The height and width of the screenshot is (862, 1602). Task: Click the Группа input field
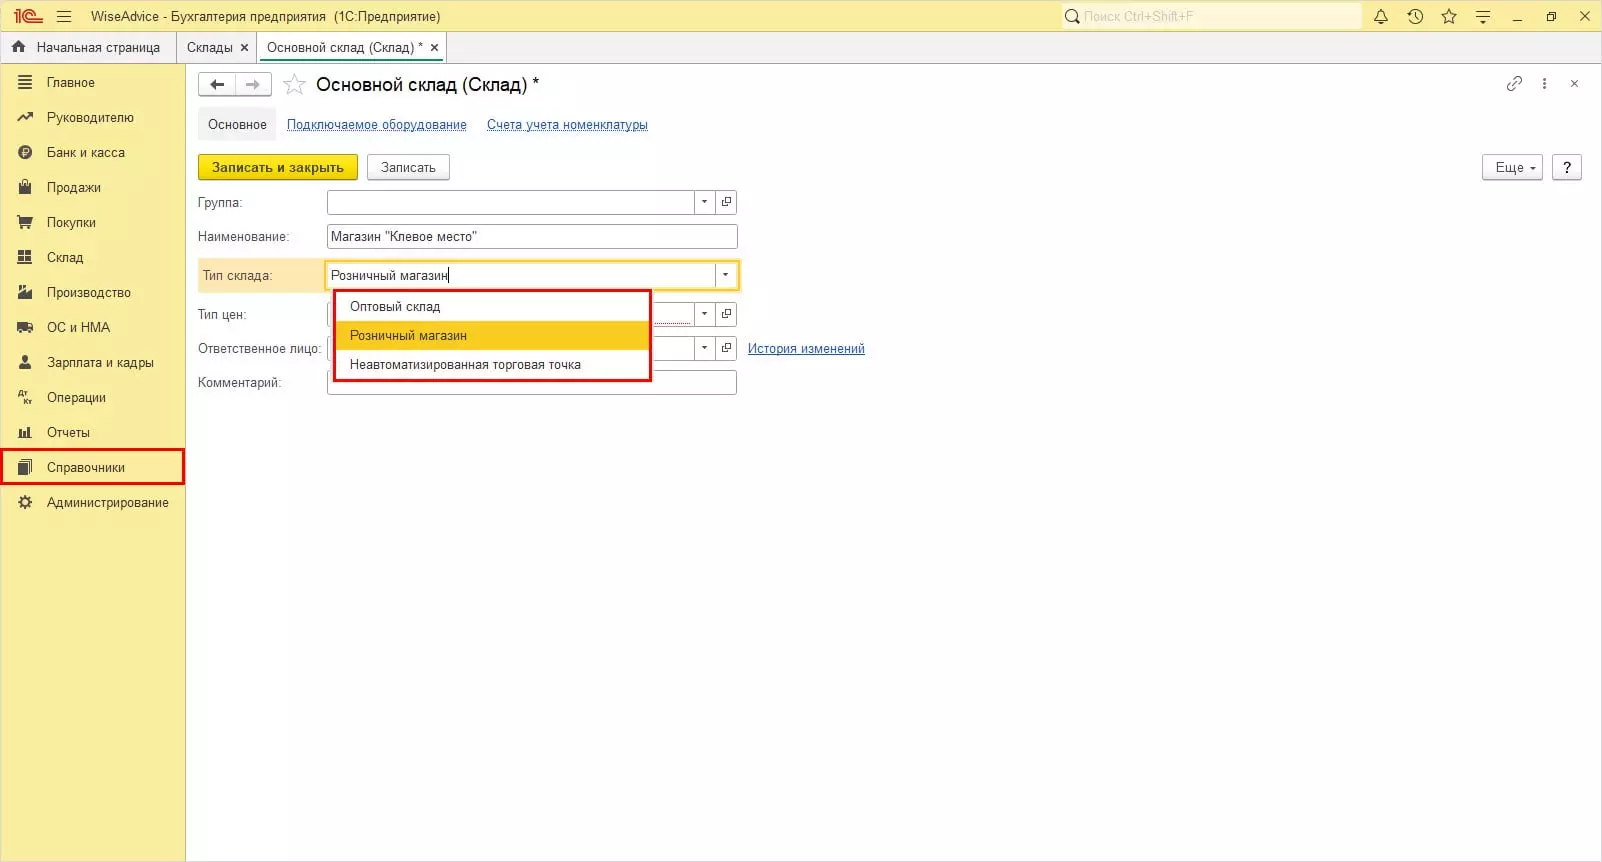(511, 202)
